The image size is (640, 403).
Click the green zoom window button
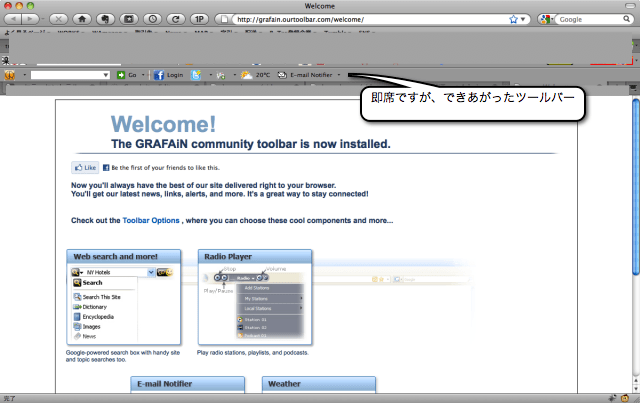tap(30, 6)
